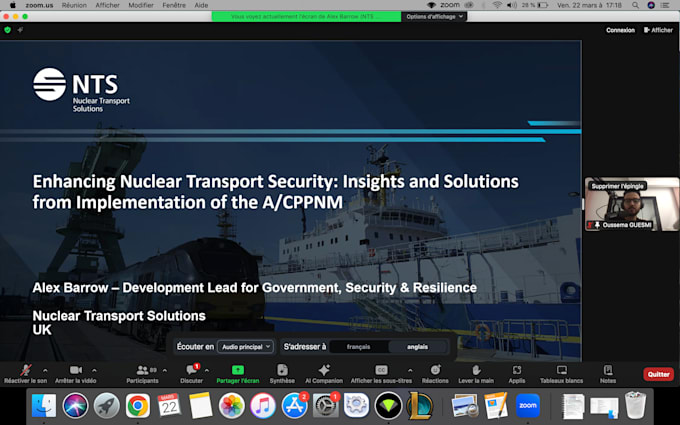Screen dimensions: 680x425
Task: Open the Participants panel
Action: [x=142, y=374]
